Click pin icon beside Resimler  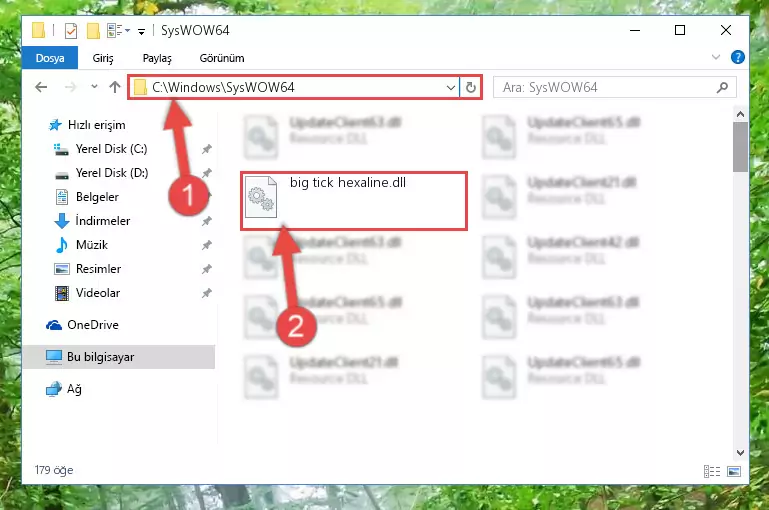click(x=206, y=269)
